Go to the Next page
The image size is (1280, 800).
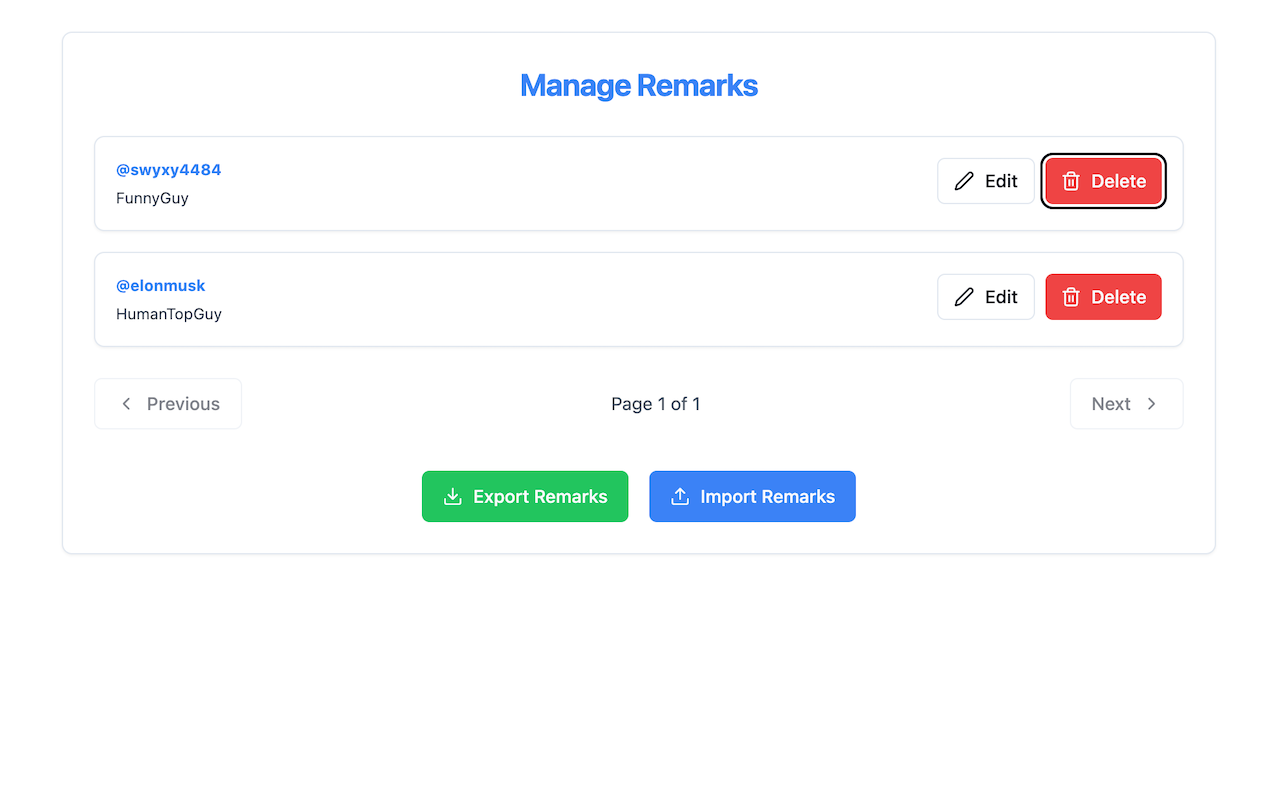1126,404
